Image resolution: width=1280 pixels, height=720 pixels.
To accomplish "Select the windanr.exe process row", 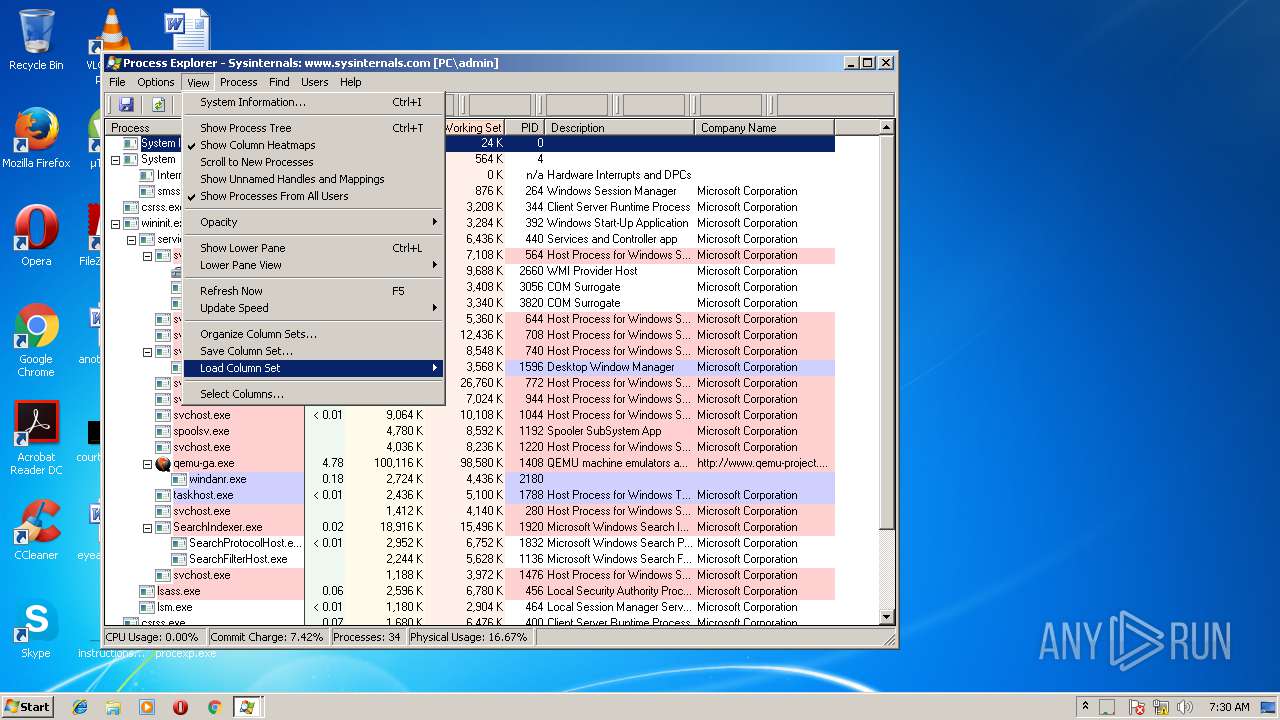I will click(470, 479).
